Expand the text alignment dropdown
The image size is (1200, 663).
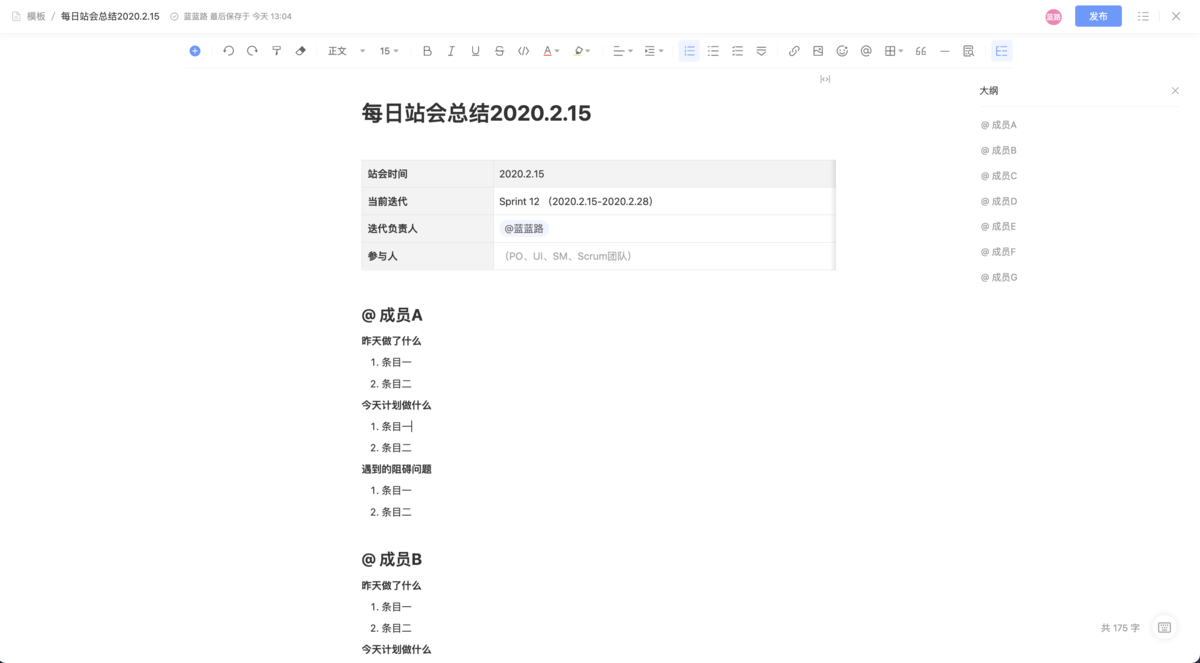[x=622, y=51]
